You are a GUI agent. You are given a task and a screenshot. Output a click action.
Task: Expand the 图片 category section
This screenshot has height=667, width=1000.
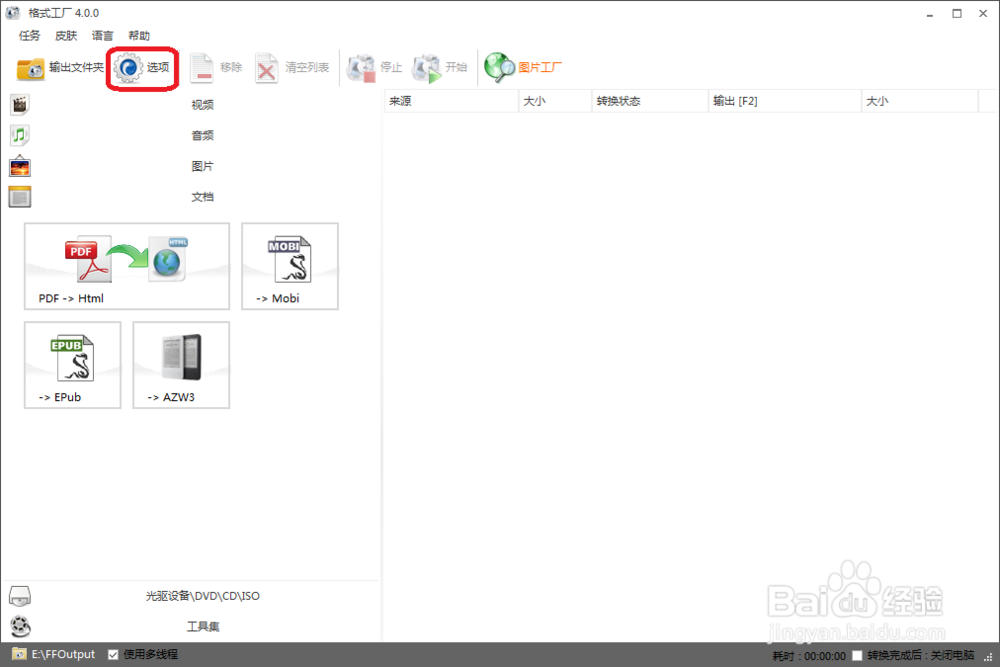coord(202,166)
